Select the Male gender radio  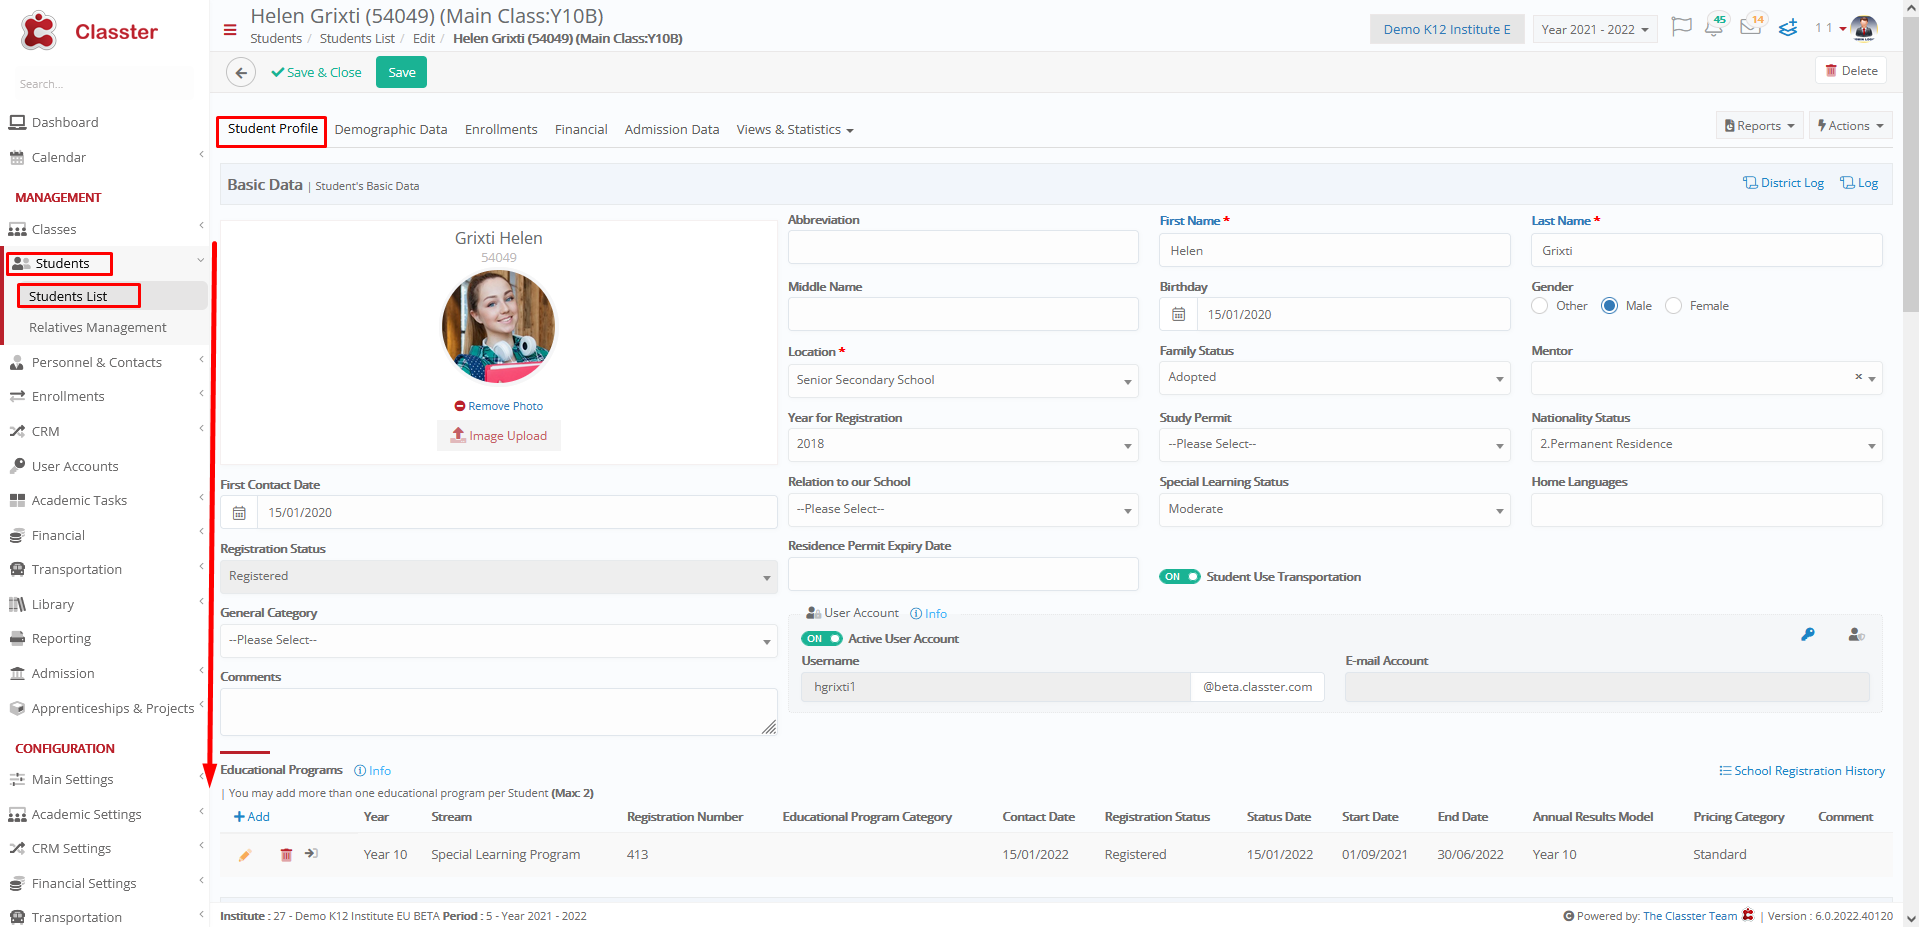[1610, 306]
